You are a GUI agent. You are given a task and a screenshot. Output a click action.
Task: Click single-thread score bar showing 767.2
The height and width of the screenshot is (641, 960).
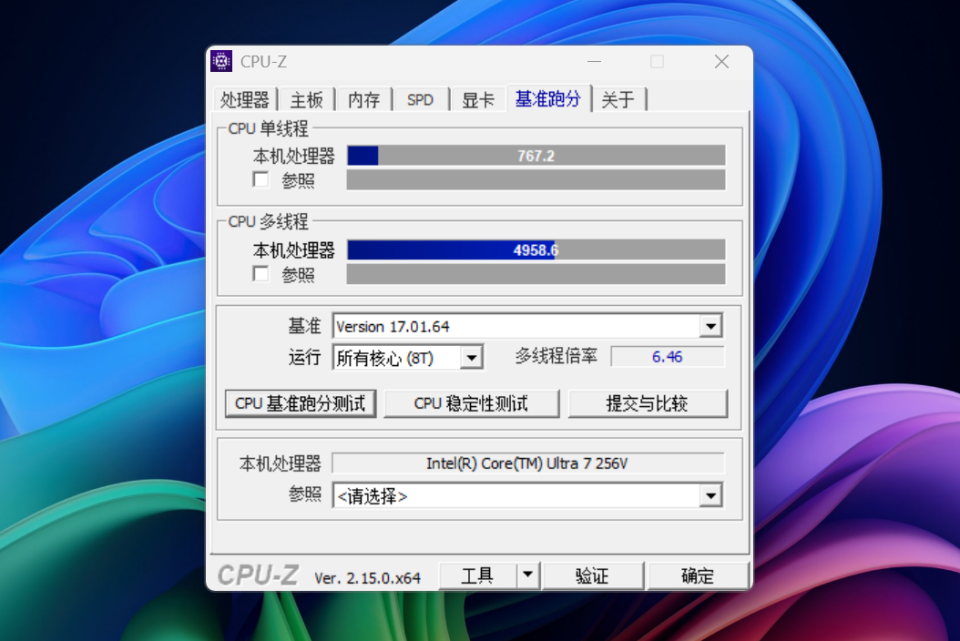(536, 156)
